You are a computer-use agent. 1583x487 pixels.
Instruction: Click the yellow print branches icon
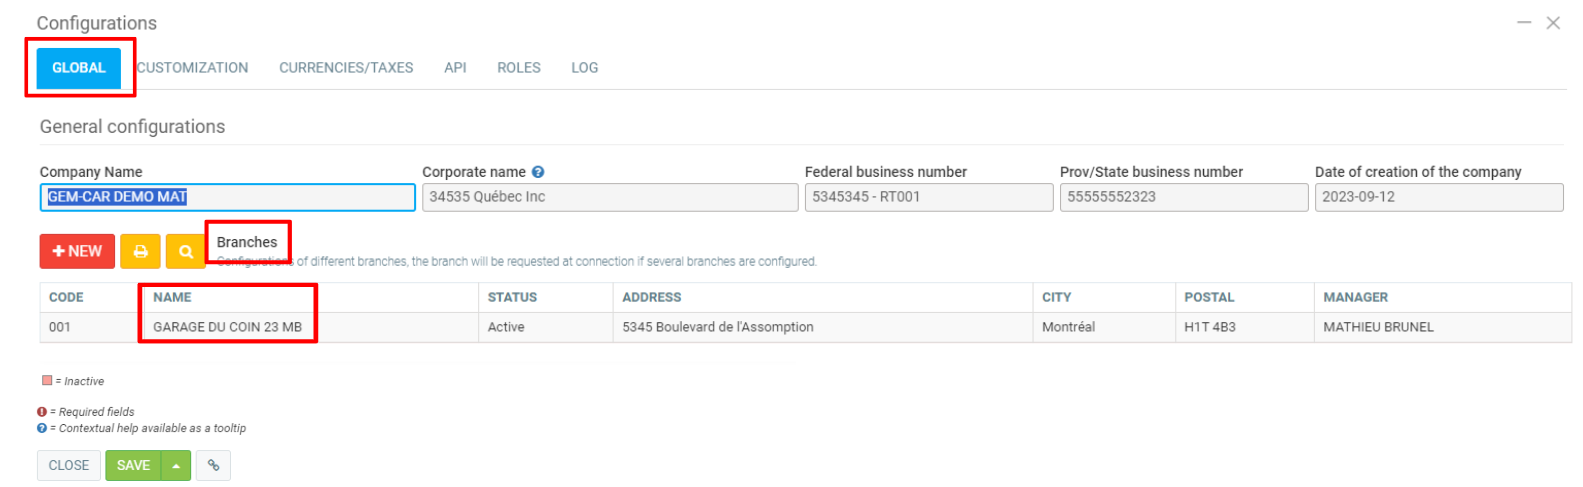coord(140,252)
